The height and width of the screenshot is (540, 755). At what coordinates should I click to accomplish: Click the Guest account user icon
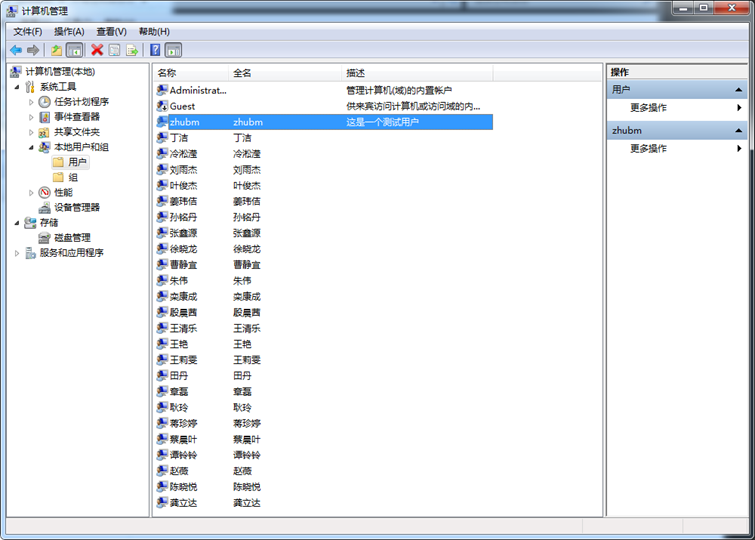[162, 106]
